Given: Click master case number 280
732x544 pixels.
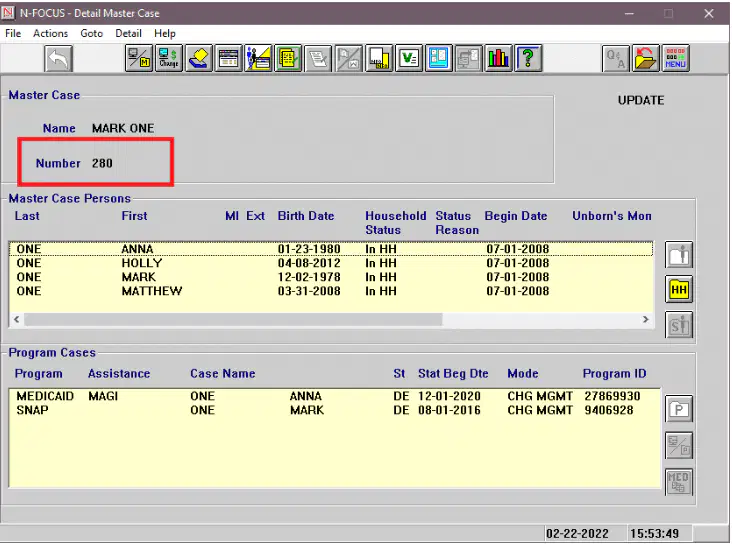Looking at the screenshot, I should point(102,163).
